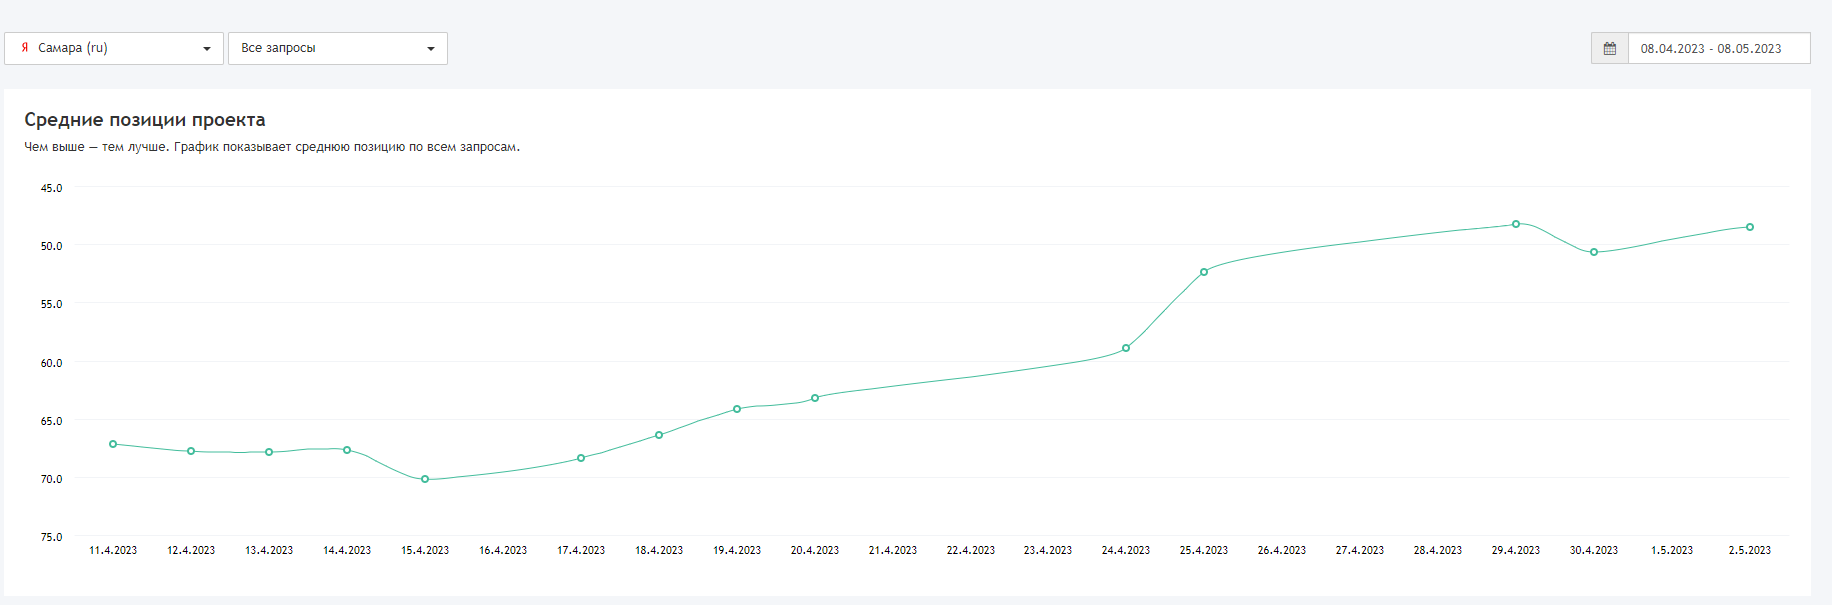Click the caret arrow on Все запросы
The width and height of the screenshot is (1832, 605).
(431, 49)
